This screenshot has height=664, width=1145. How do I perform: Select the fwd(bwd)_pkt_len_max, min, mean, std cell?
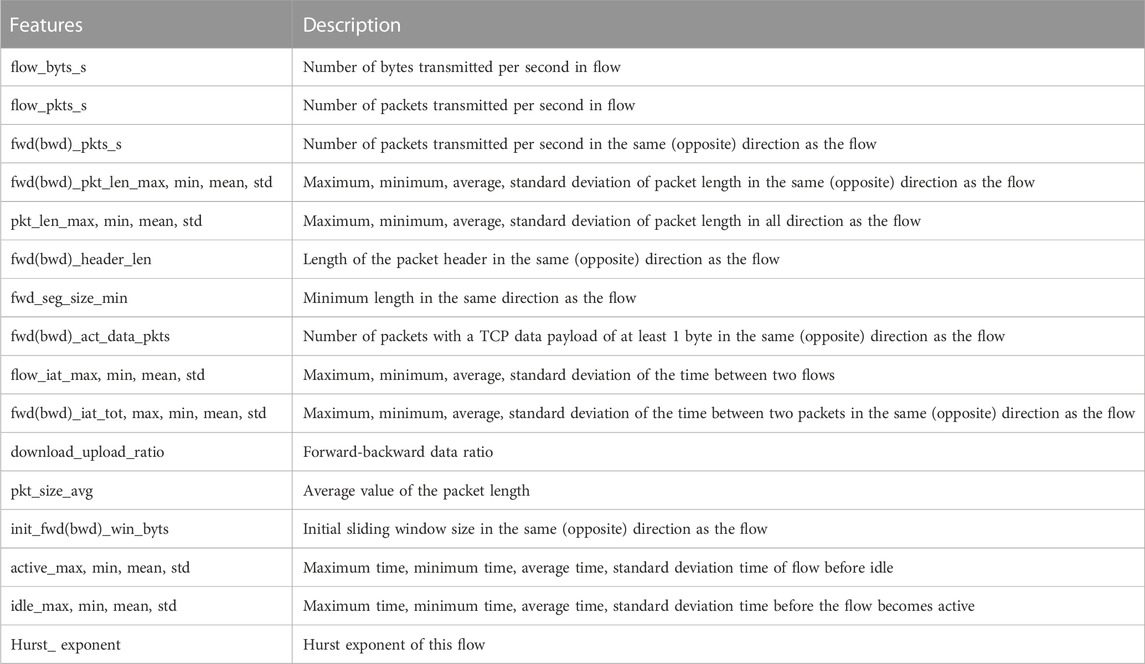(146, 183)
